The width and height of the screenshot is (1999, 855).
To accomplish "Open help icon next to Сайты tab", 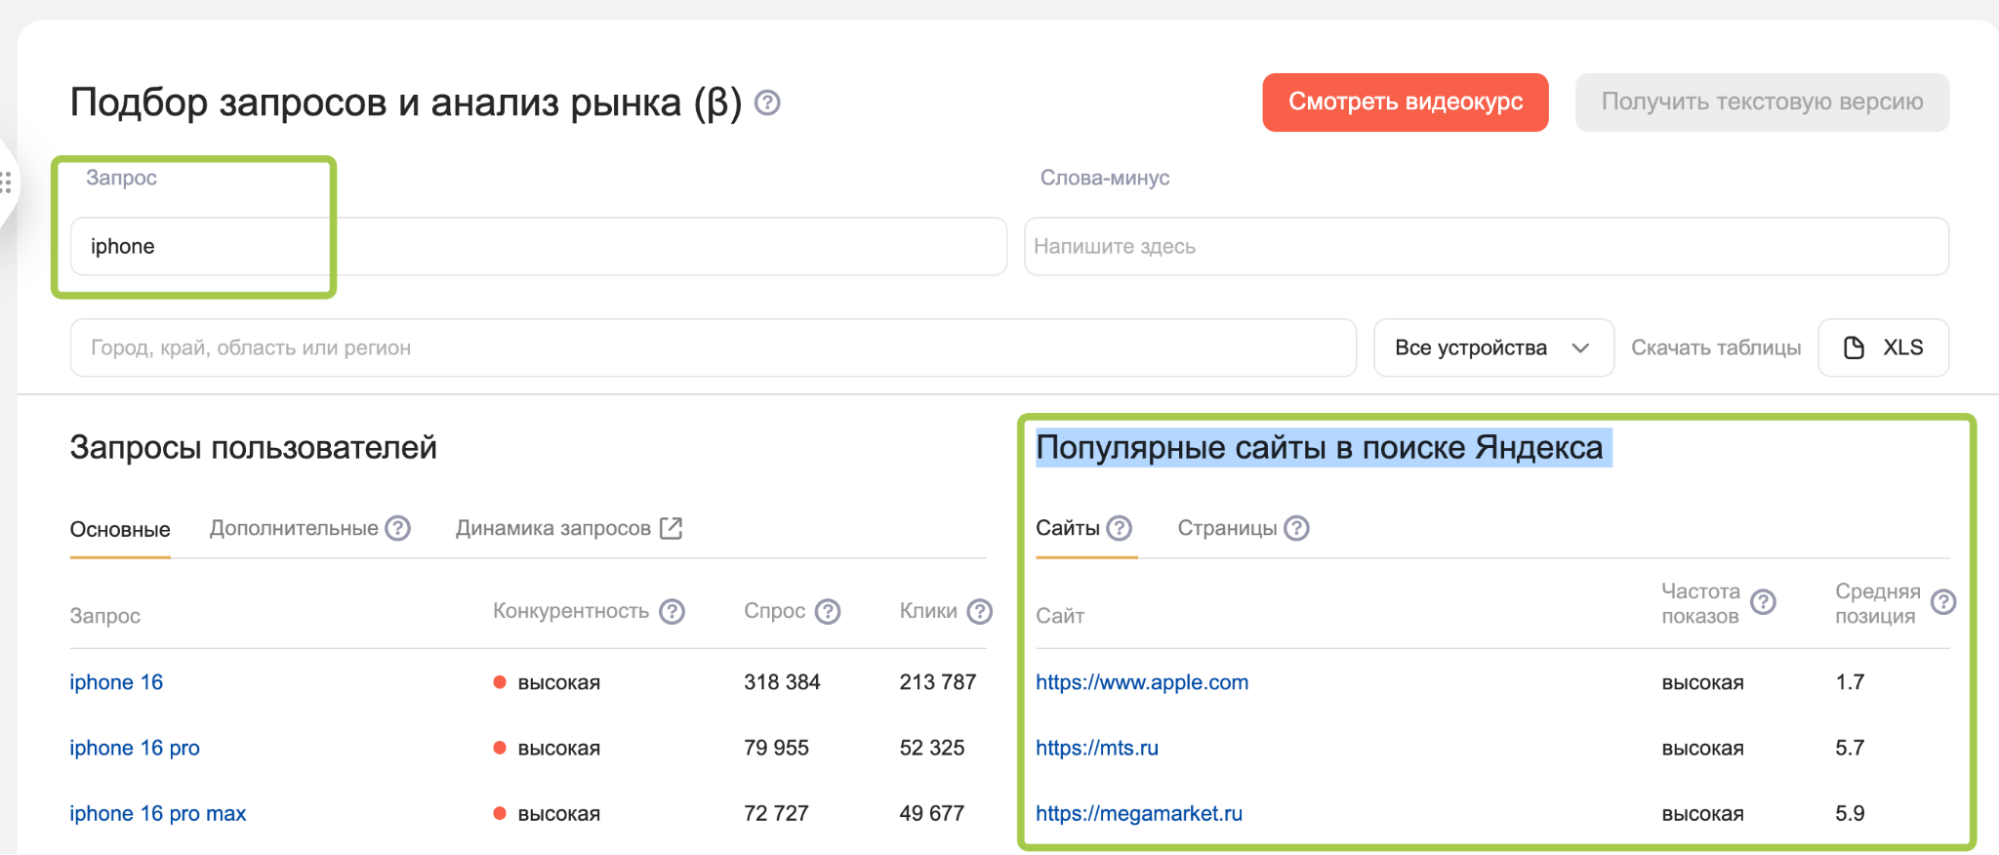I will click(x=1120, y=528).
